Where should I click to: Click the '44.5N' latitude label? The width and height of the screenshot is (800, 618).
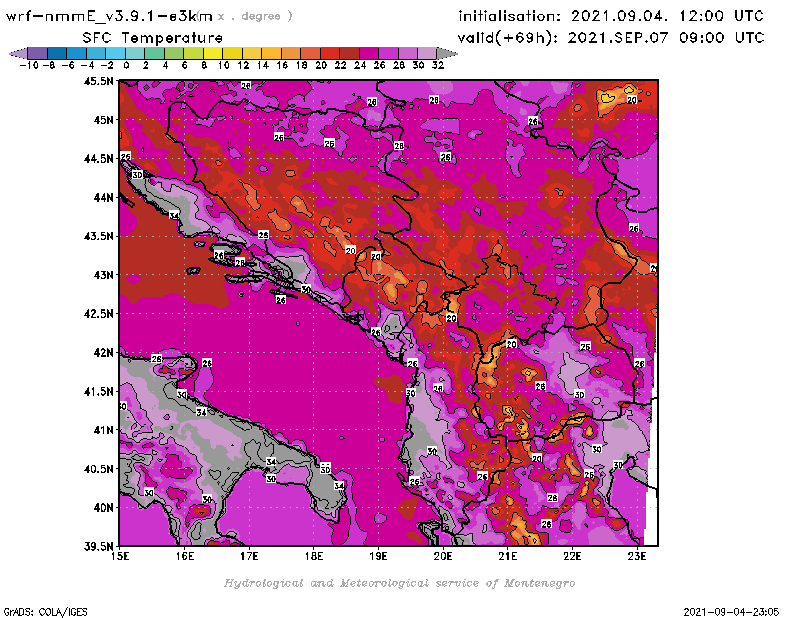(x=98, y=159)
